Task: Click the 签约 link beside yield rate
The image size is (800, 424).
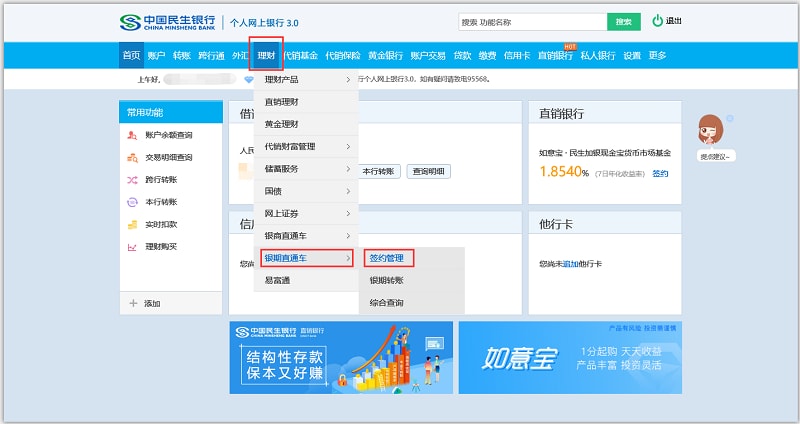Action: coord(660,173)
